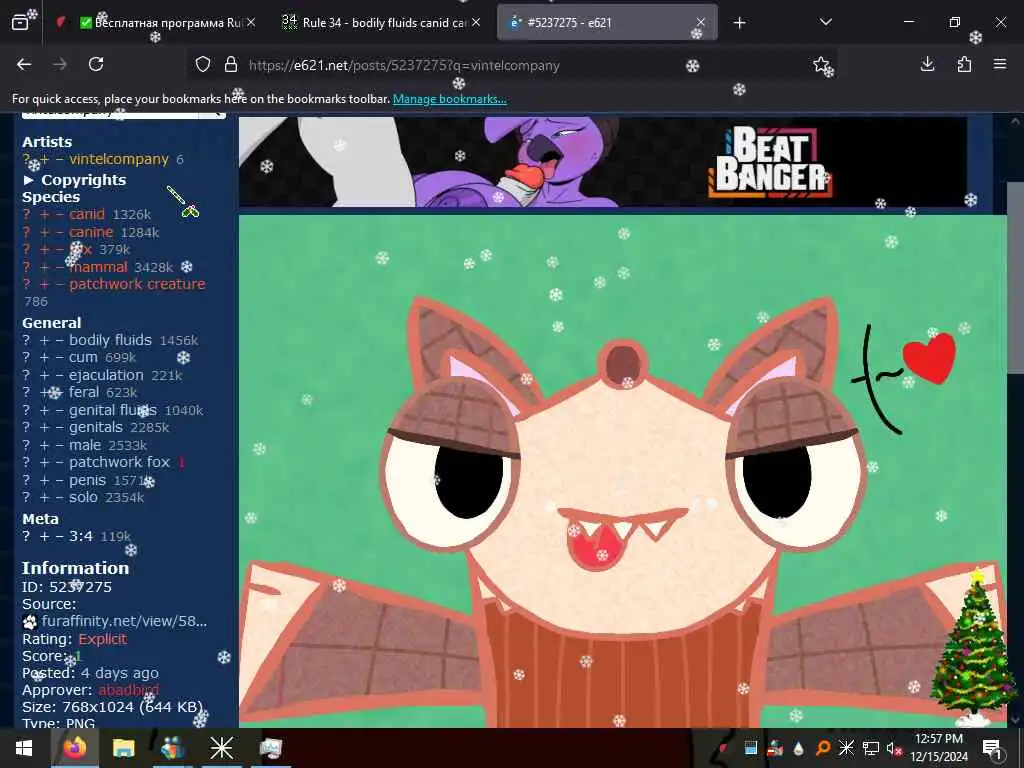Click the forward navigation arrow
This screenshot has height=768, width=1024.
[60, 64]
